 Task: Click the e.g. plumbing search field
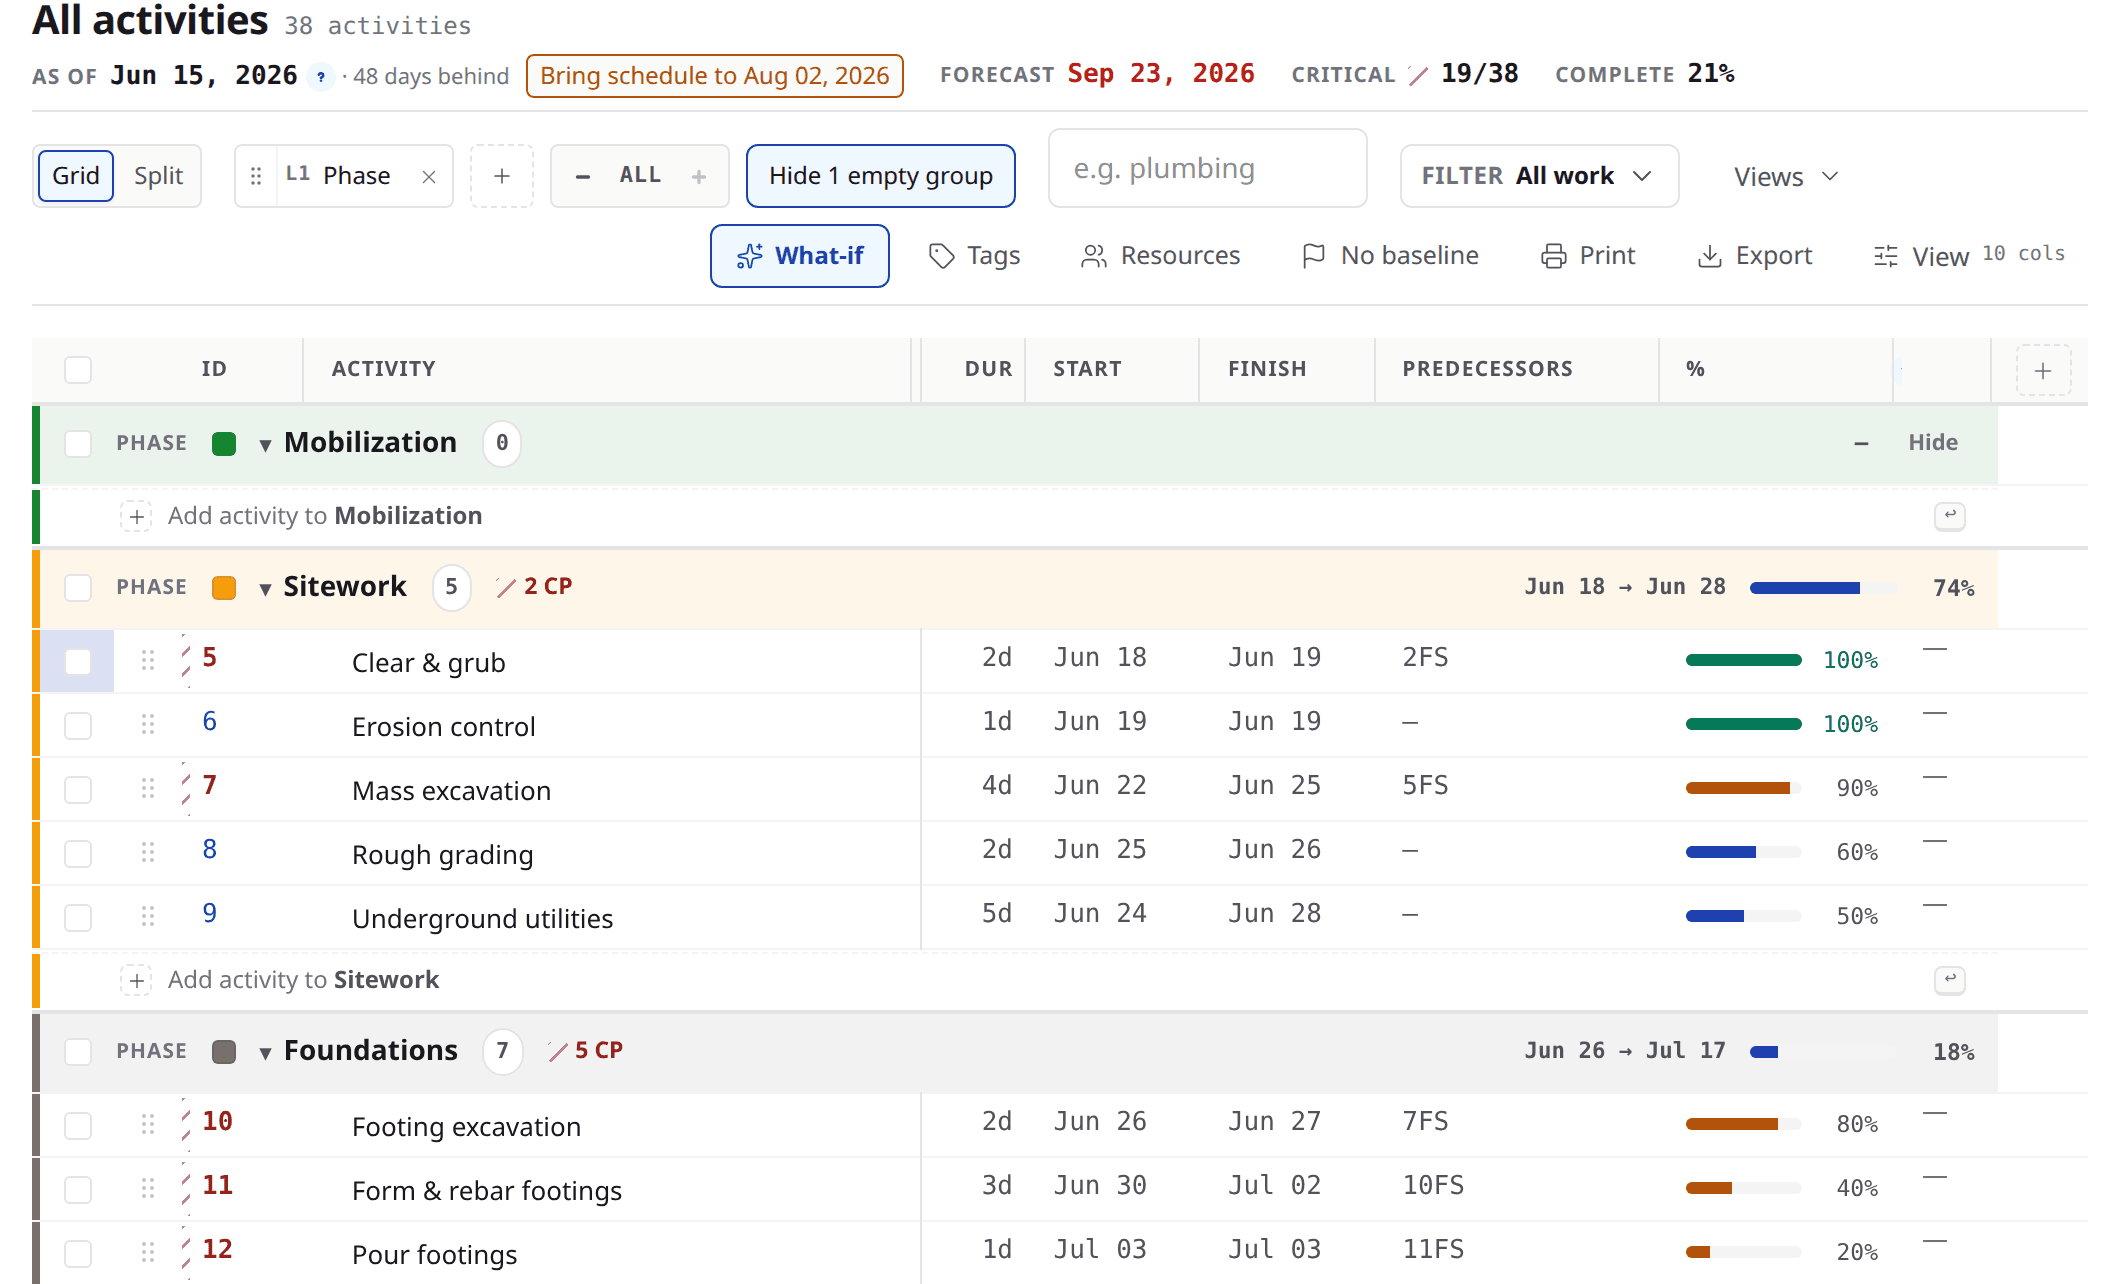[x=1207, y=168]
